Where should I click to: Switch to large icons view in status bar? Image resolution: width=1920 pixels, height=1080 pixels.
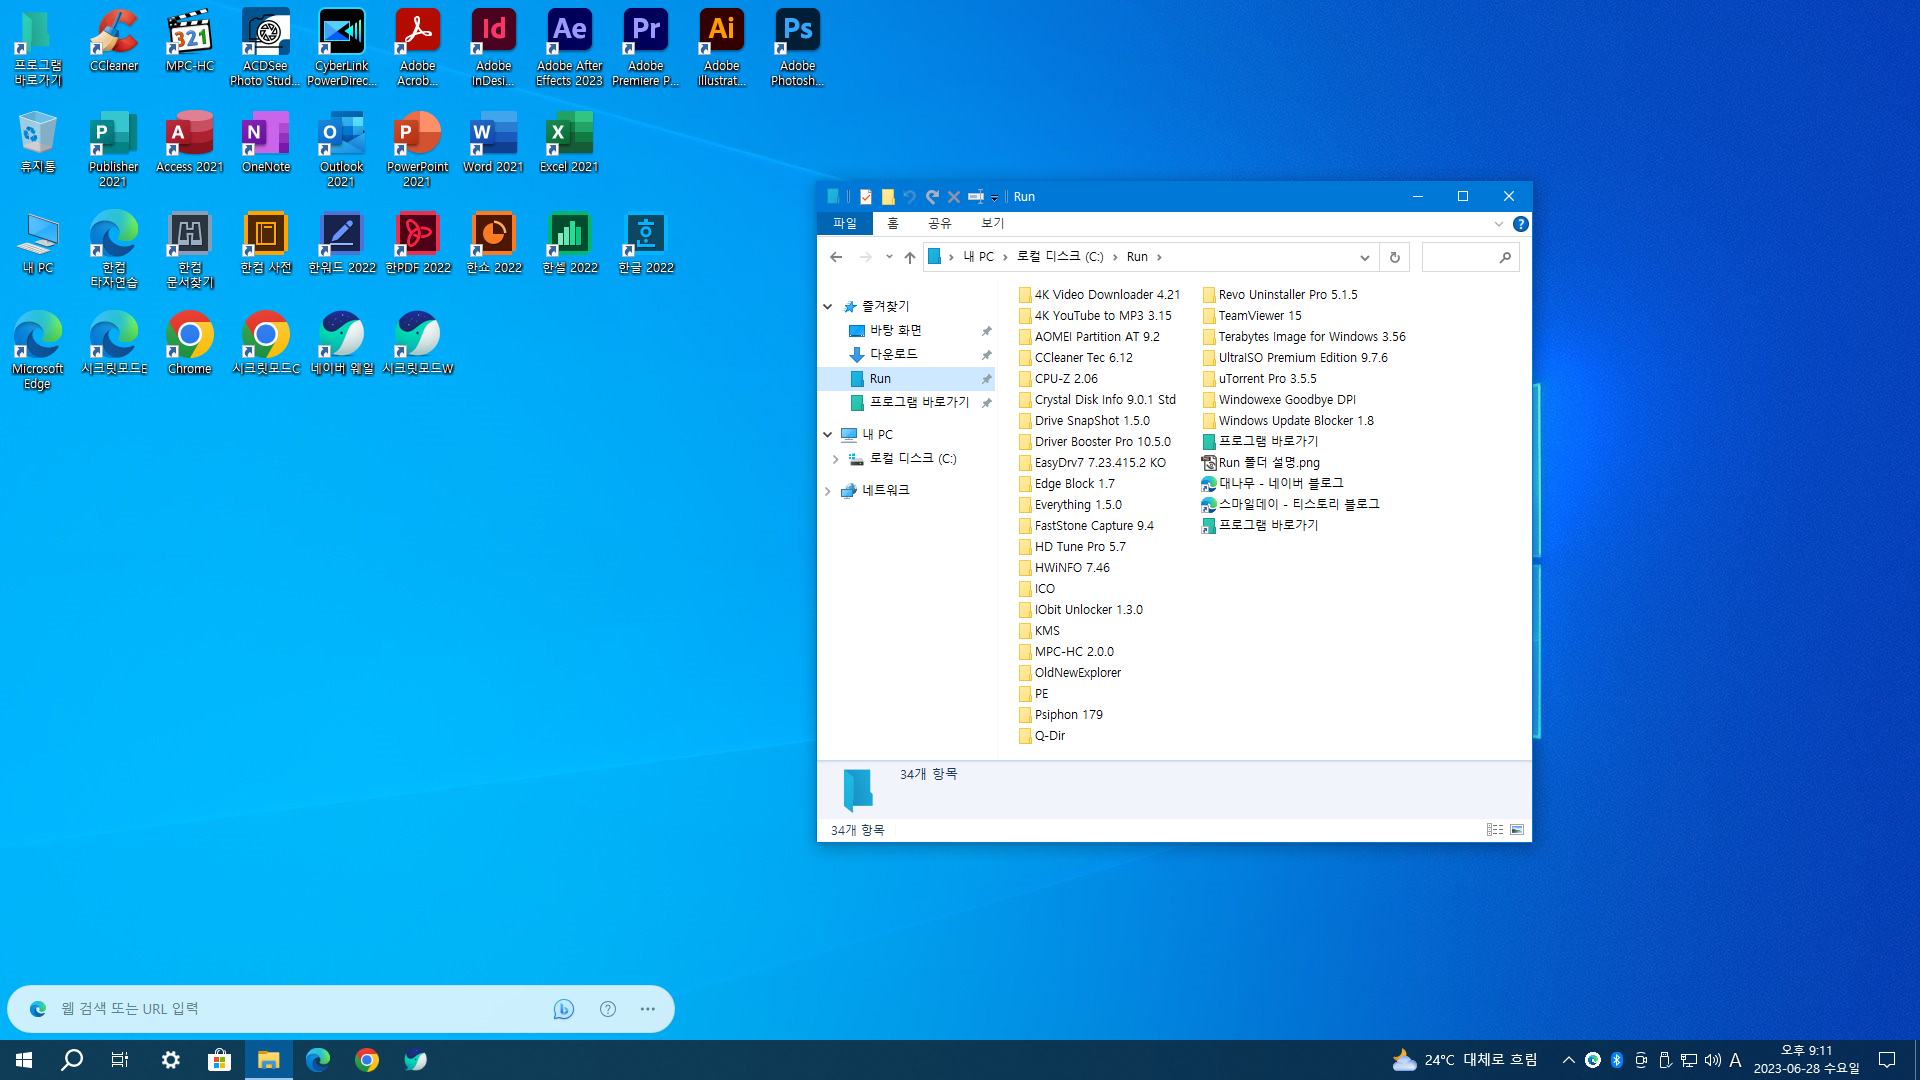(x=1517, y=830)
